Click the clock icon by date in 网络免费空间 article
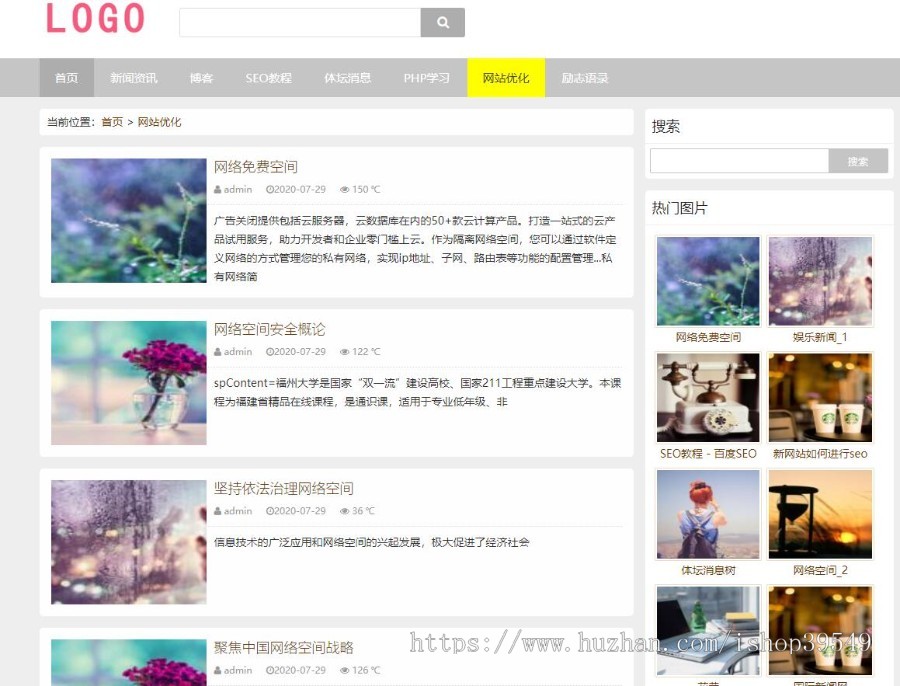This screenshot has height=686, width=900. [x=269, y=189]
